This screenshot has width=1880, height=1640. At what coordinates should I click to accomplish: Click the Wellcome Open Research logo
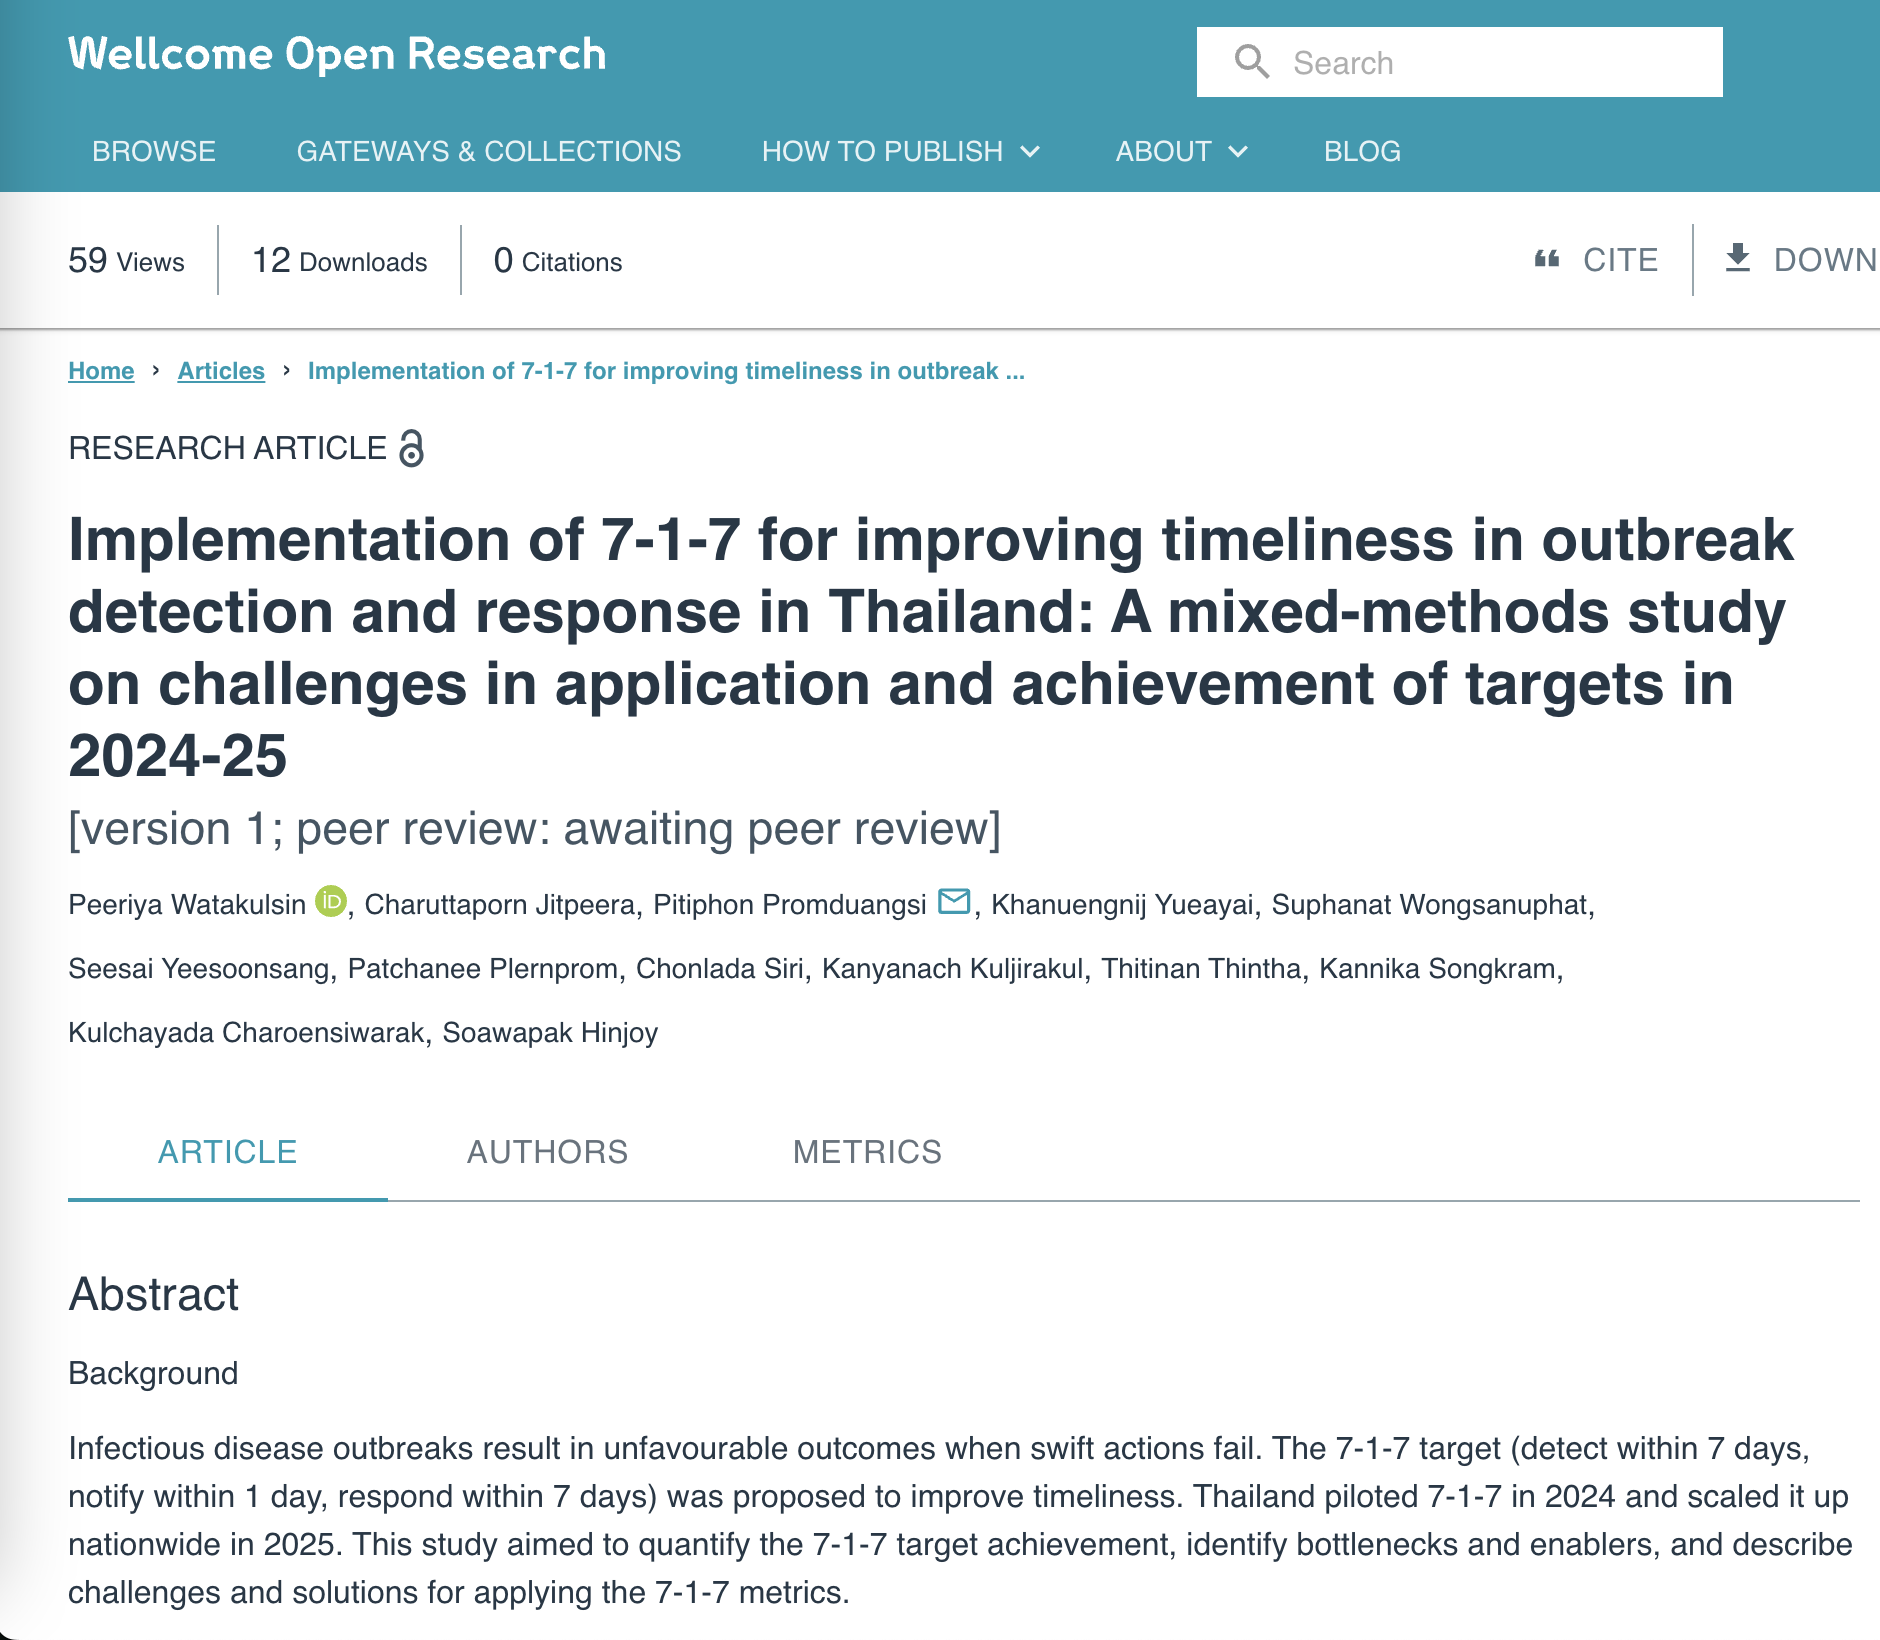337,54
